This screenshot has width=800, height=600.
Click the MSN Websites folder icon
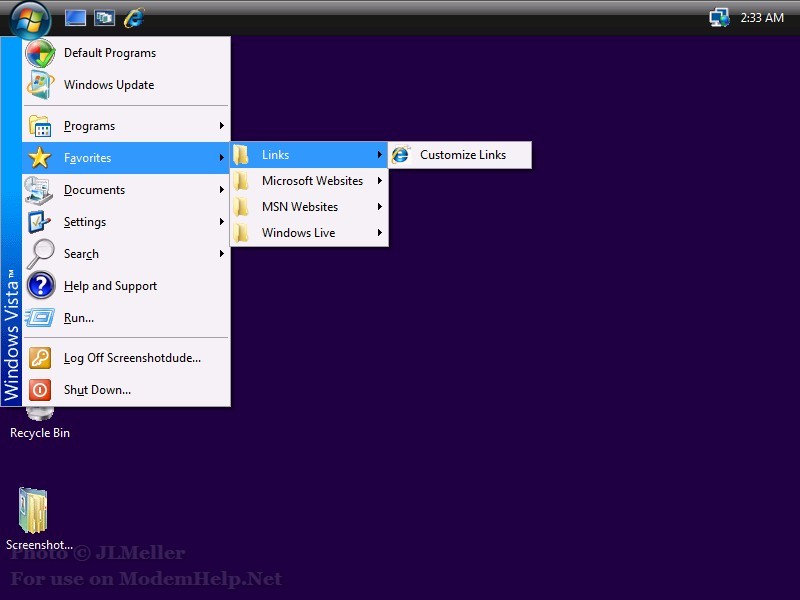pyautogui.click(x=241, y=207)
